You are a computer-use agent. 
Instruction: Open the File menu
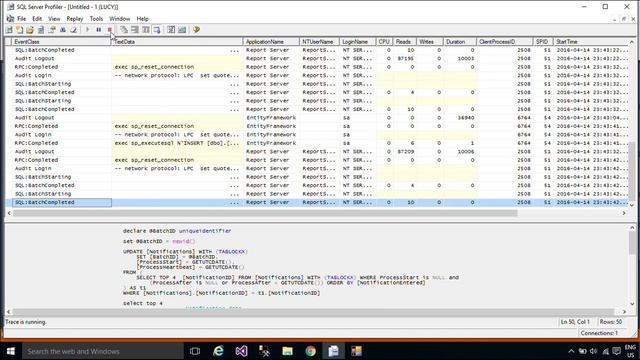(22, 19)
